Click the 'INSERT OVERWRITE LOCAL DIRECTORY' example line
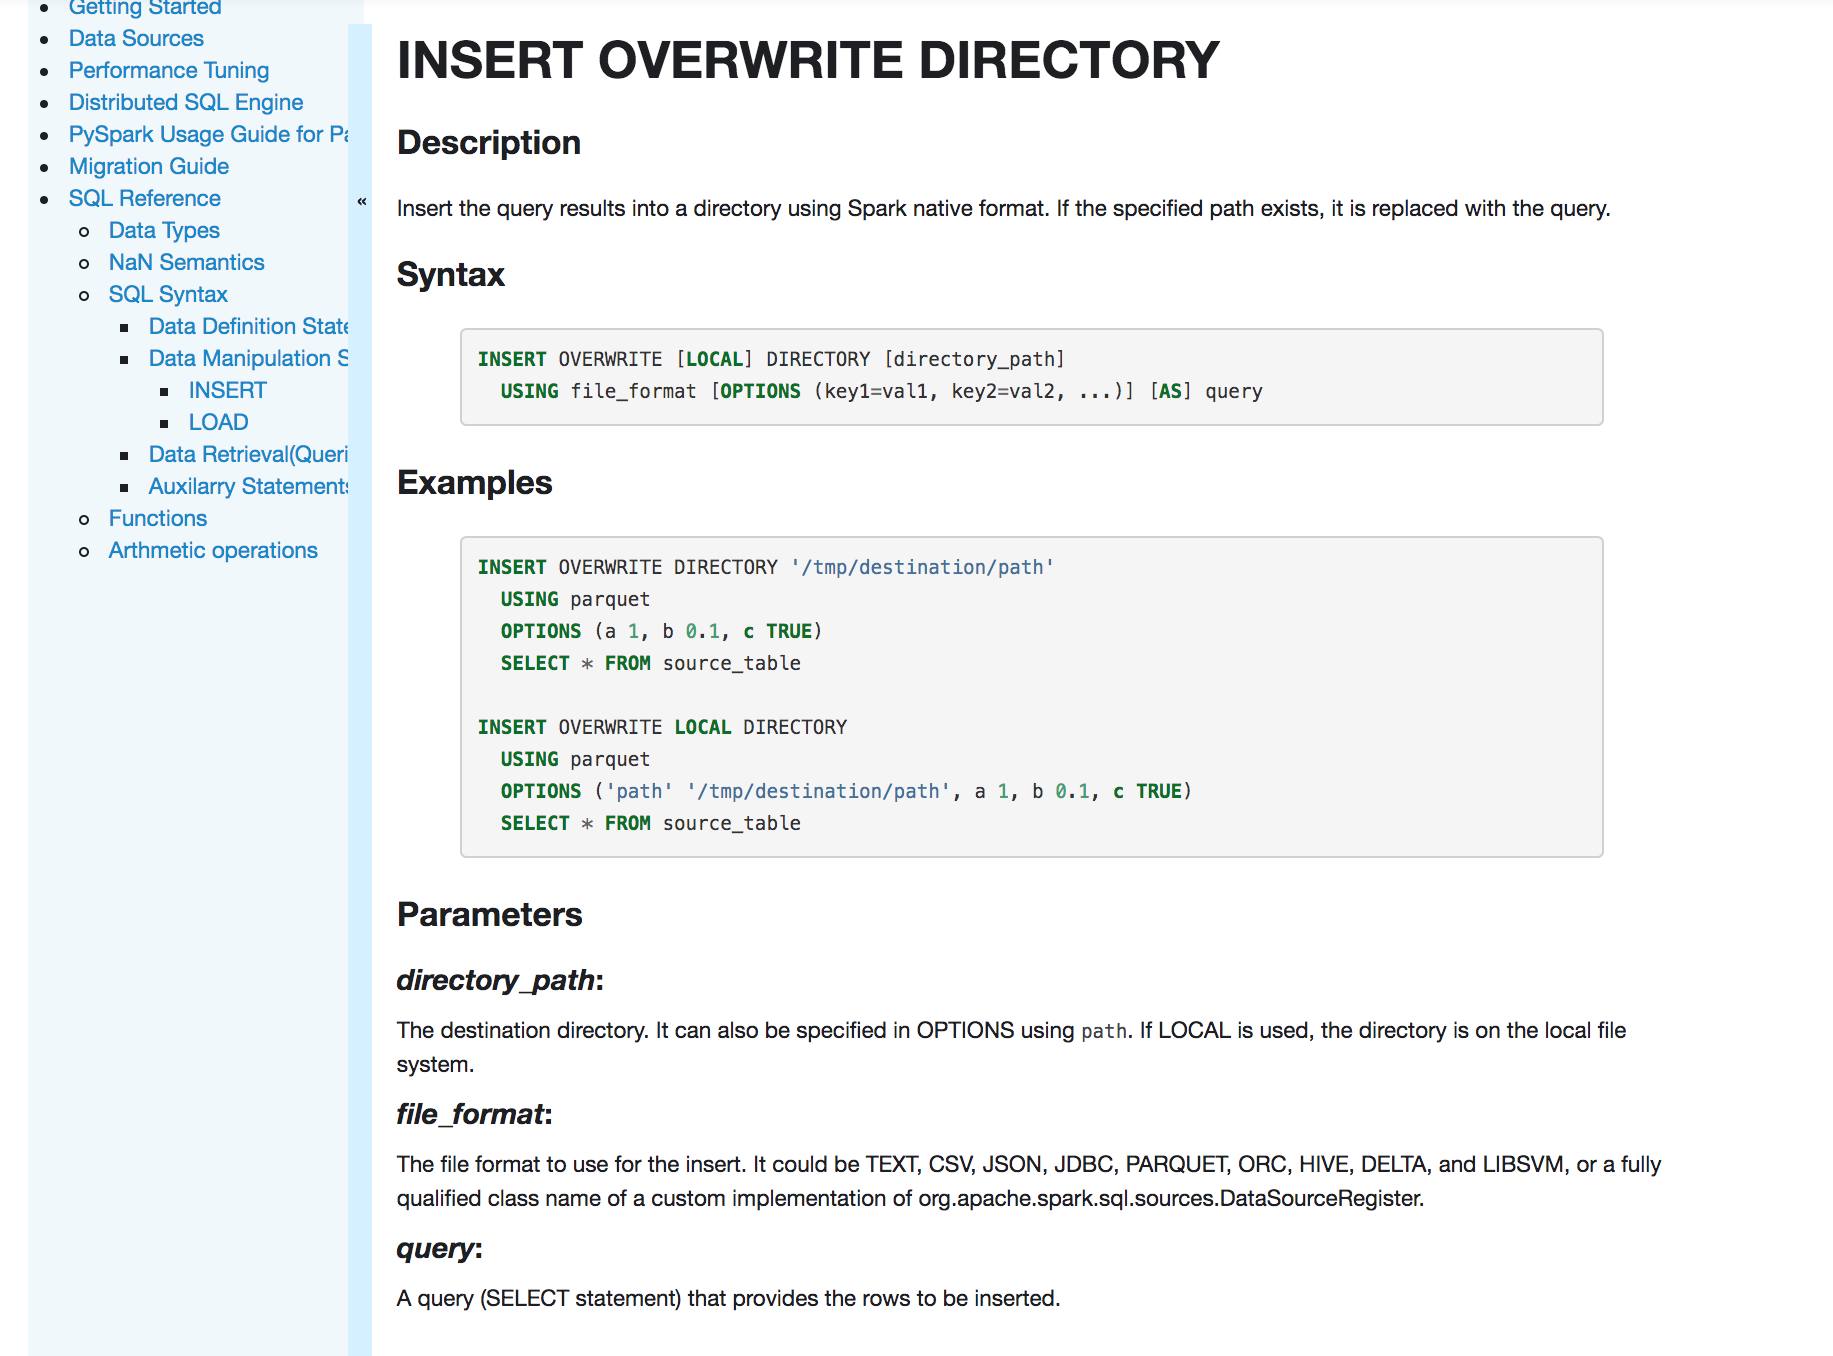 point(662,727)
